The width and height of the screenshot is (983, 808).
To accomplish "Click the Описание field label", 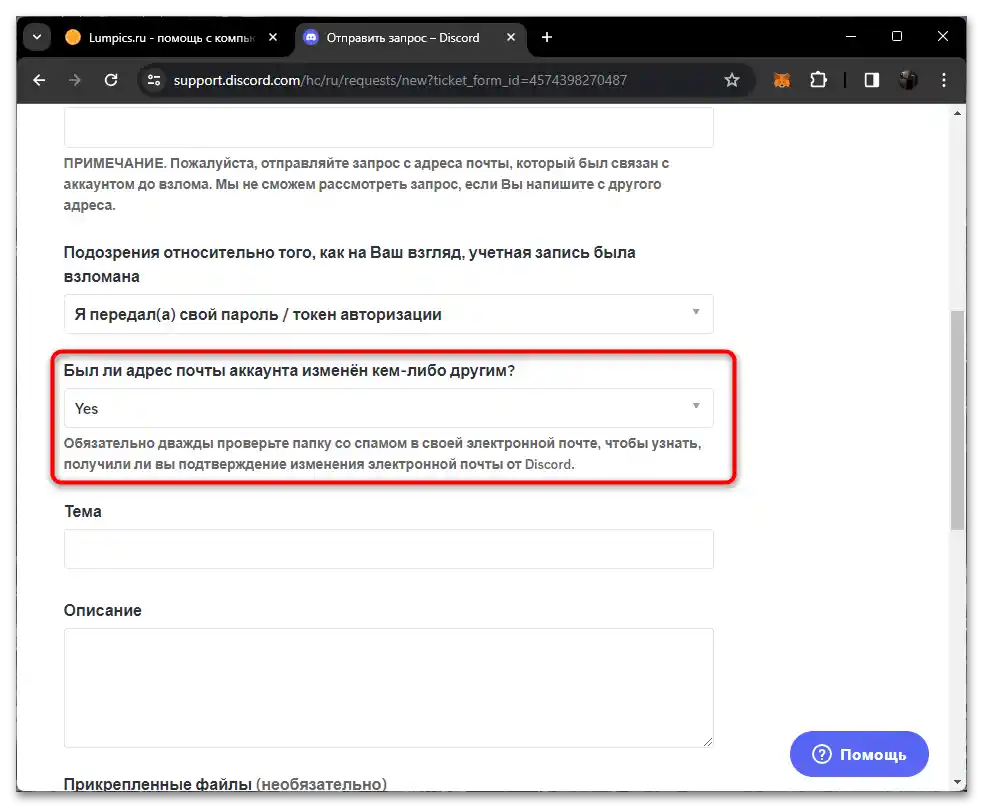I will point(103,611).
